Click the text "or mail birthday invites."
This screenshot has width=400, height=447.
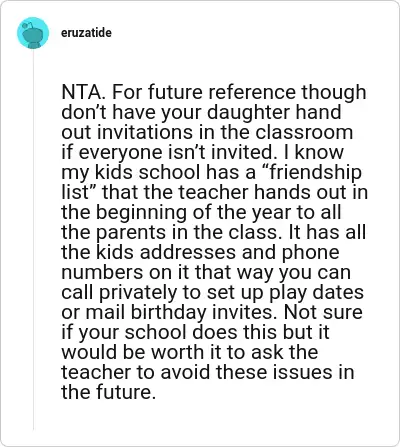[170, 312]
